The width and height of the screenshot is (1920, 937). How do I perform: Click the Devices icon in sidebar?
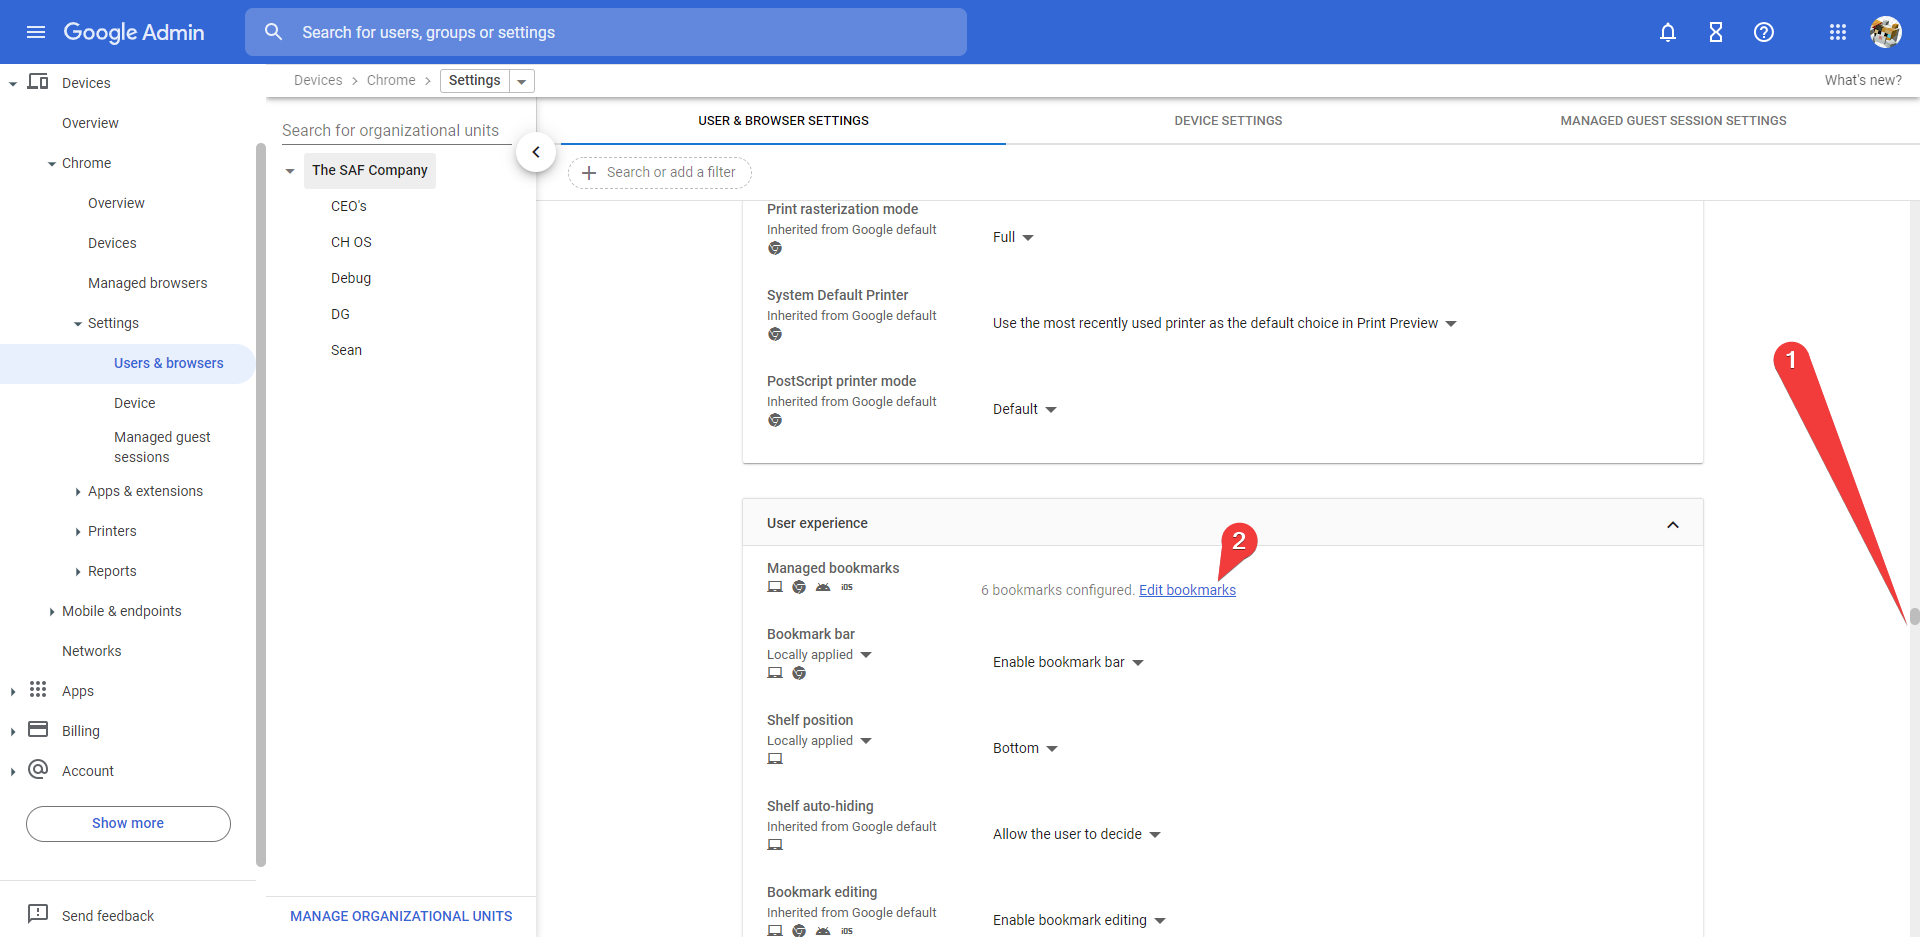[x=38, y=82]
